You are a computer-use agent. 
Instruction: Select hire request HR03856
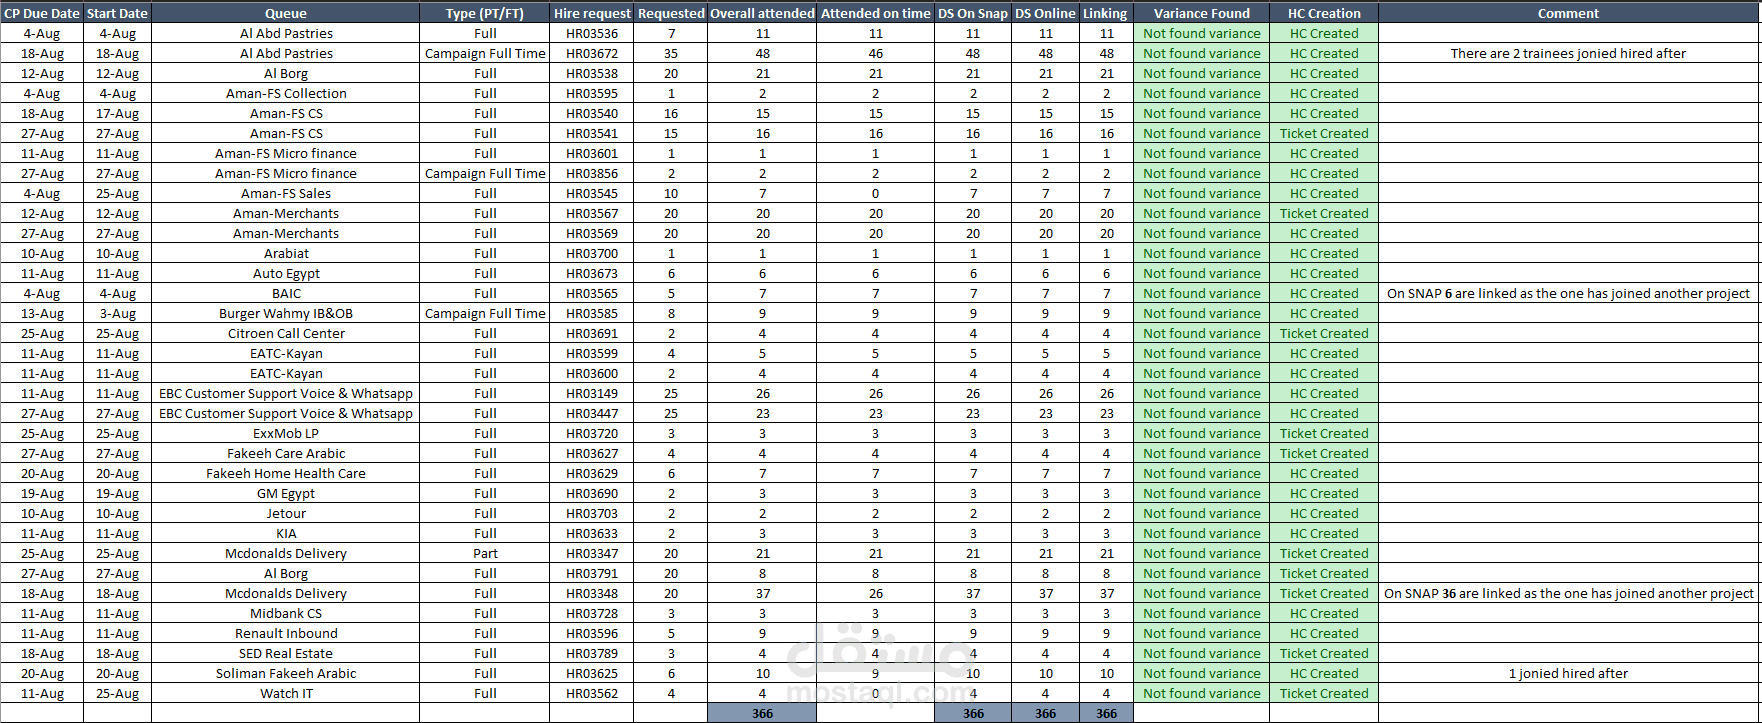click(x=592, y=173)
